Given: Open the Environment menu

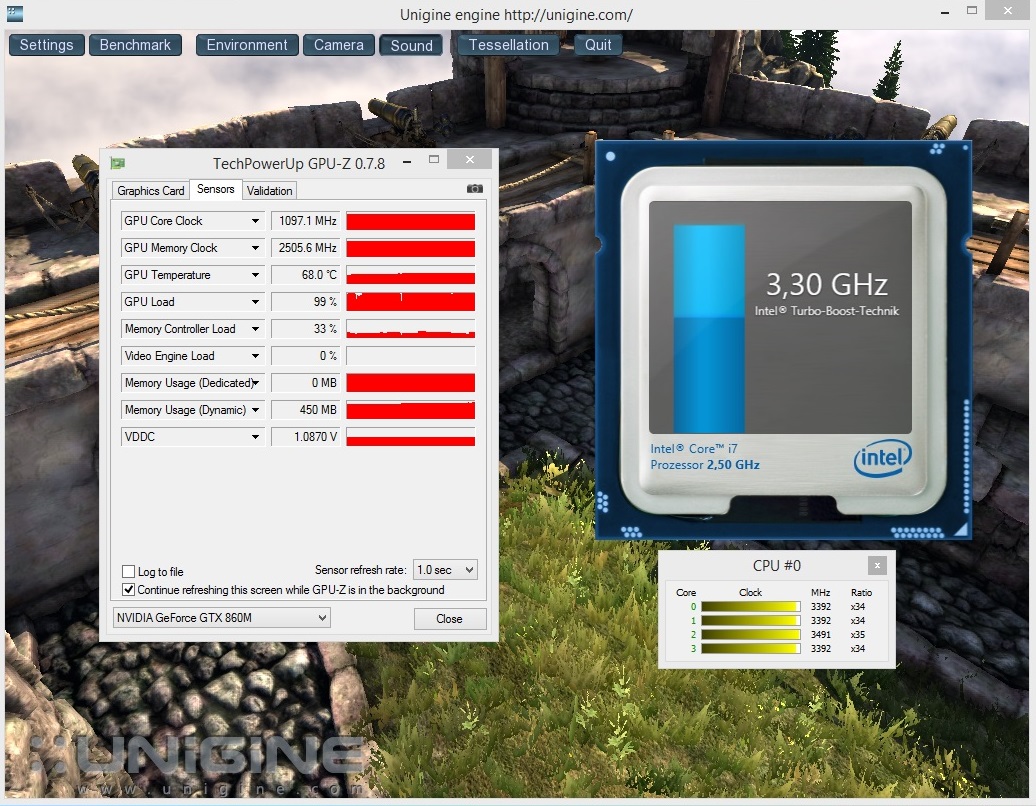Looking at the screenshot, I should [x=247, y=45].
